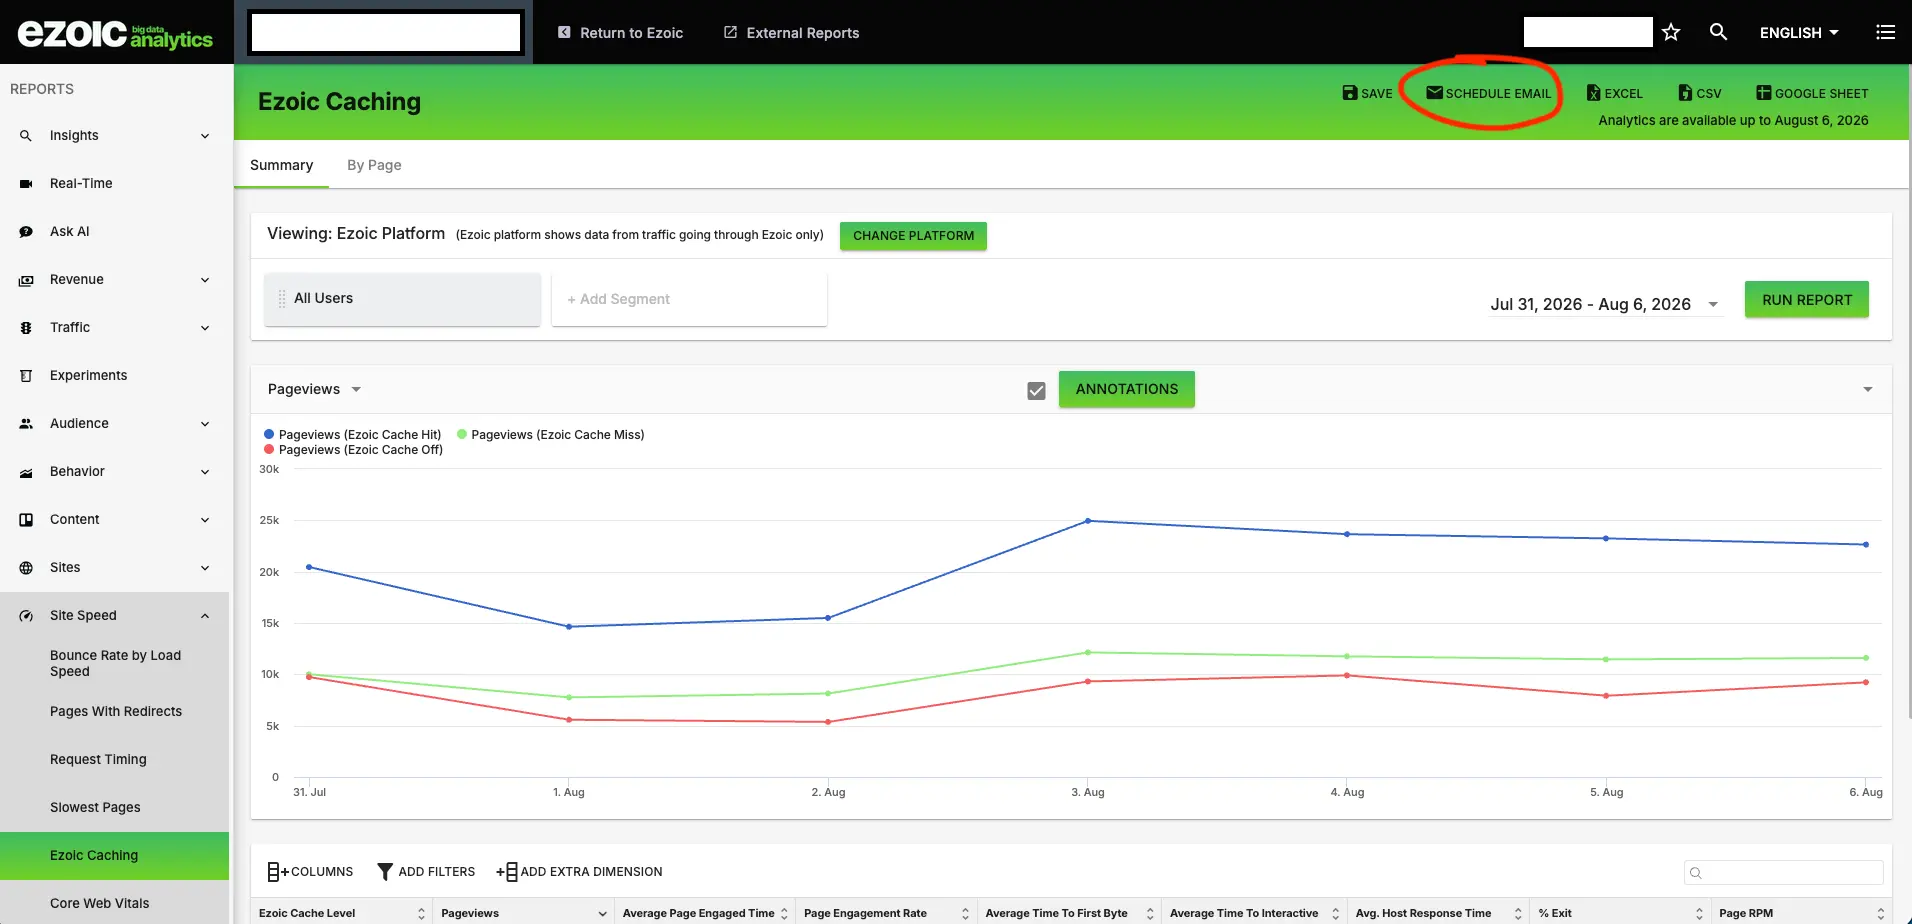1912x924 pixels.
Task: Click the Save disk icon
Action: click(1350, 93)
